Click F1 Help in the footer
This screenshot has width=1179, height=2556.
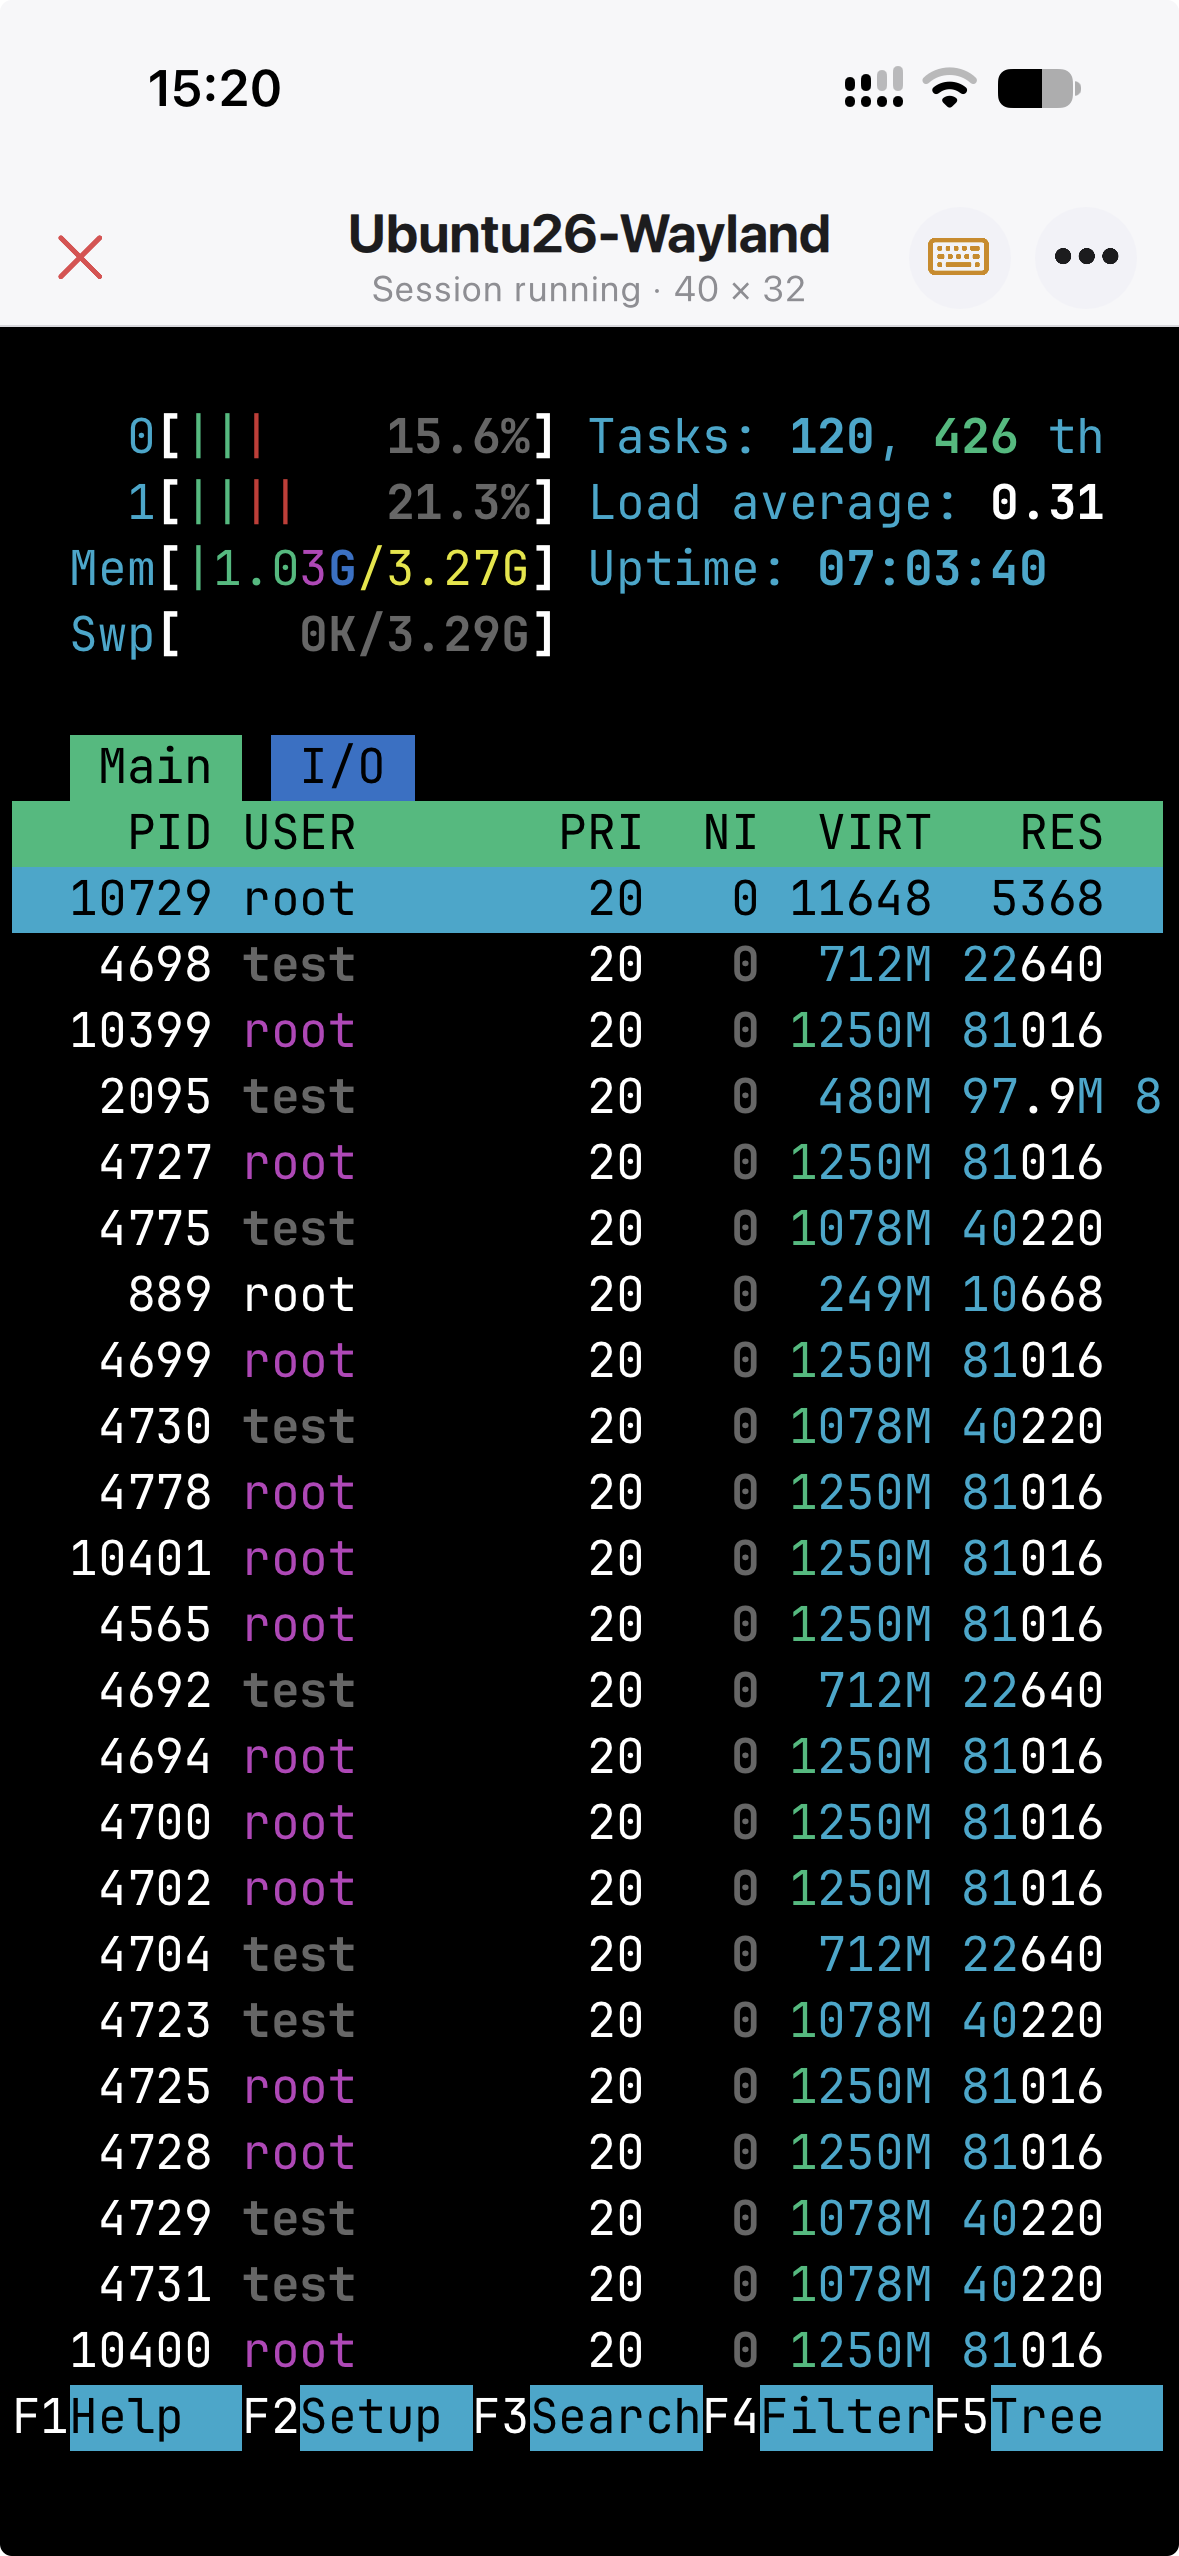point(127,2417)
